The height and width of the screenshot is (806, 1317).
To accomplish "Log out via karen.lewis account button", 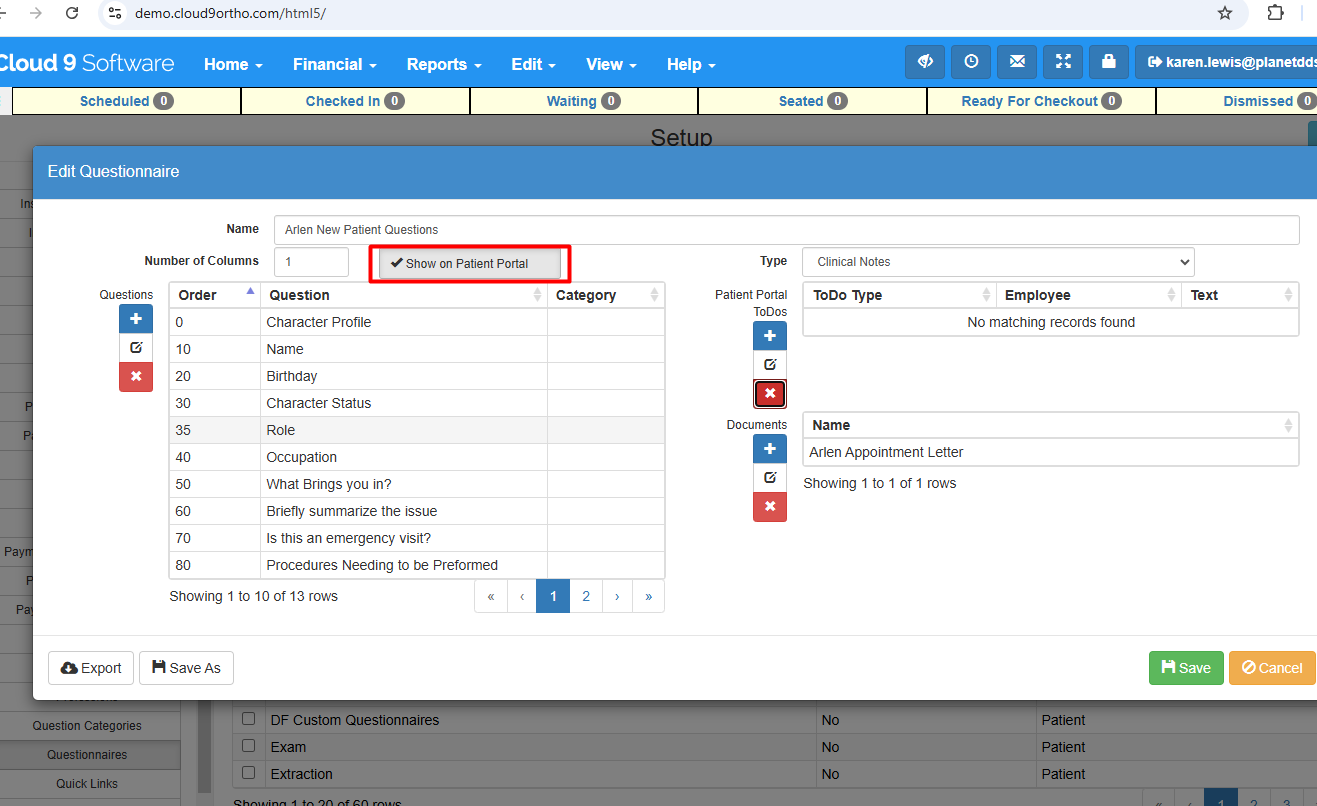I will point(1228,62).
